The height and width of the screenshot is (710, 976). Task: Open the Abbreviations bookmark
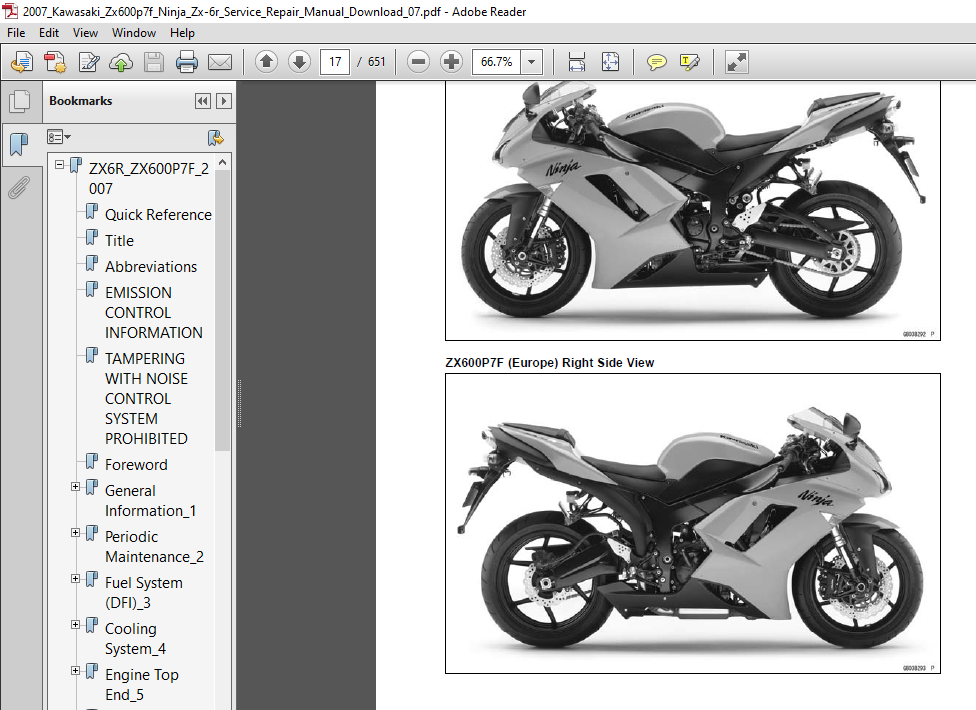[151, 267]
